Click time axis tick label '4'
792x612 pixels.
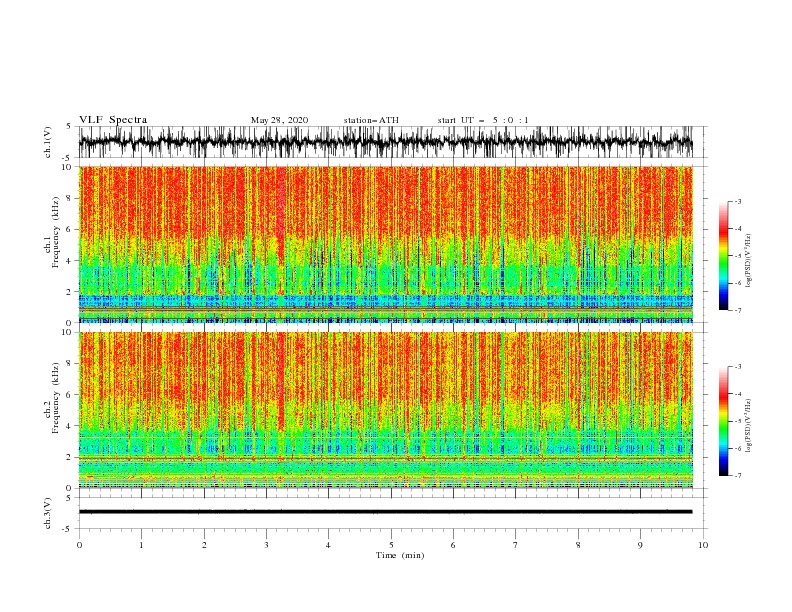(x=328, y=545)
